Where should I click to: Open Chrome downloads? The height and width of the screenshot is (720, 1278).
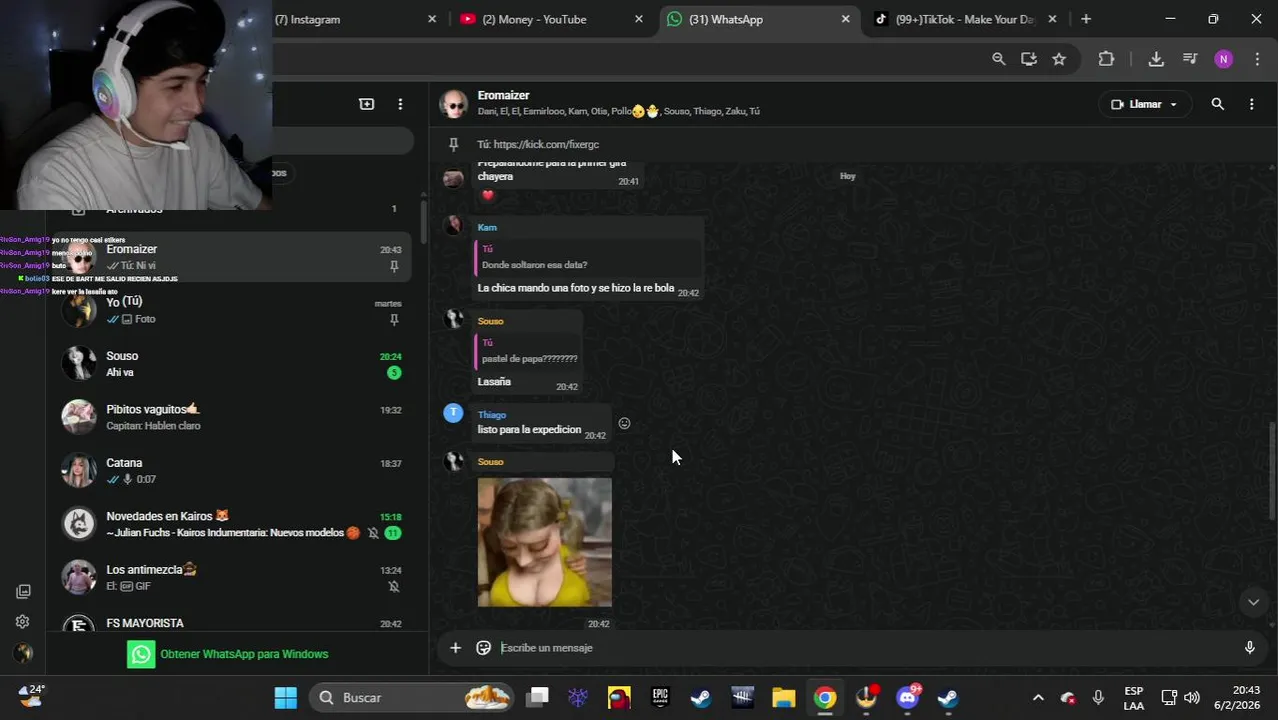(1156, 59)
